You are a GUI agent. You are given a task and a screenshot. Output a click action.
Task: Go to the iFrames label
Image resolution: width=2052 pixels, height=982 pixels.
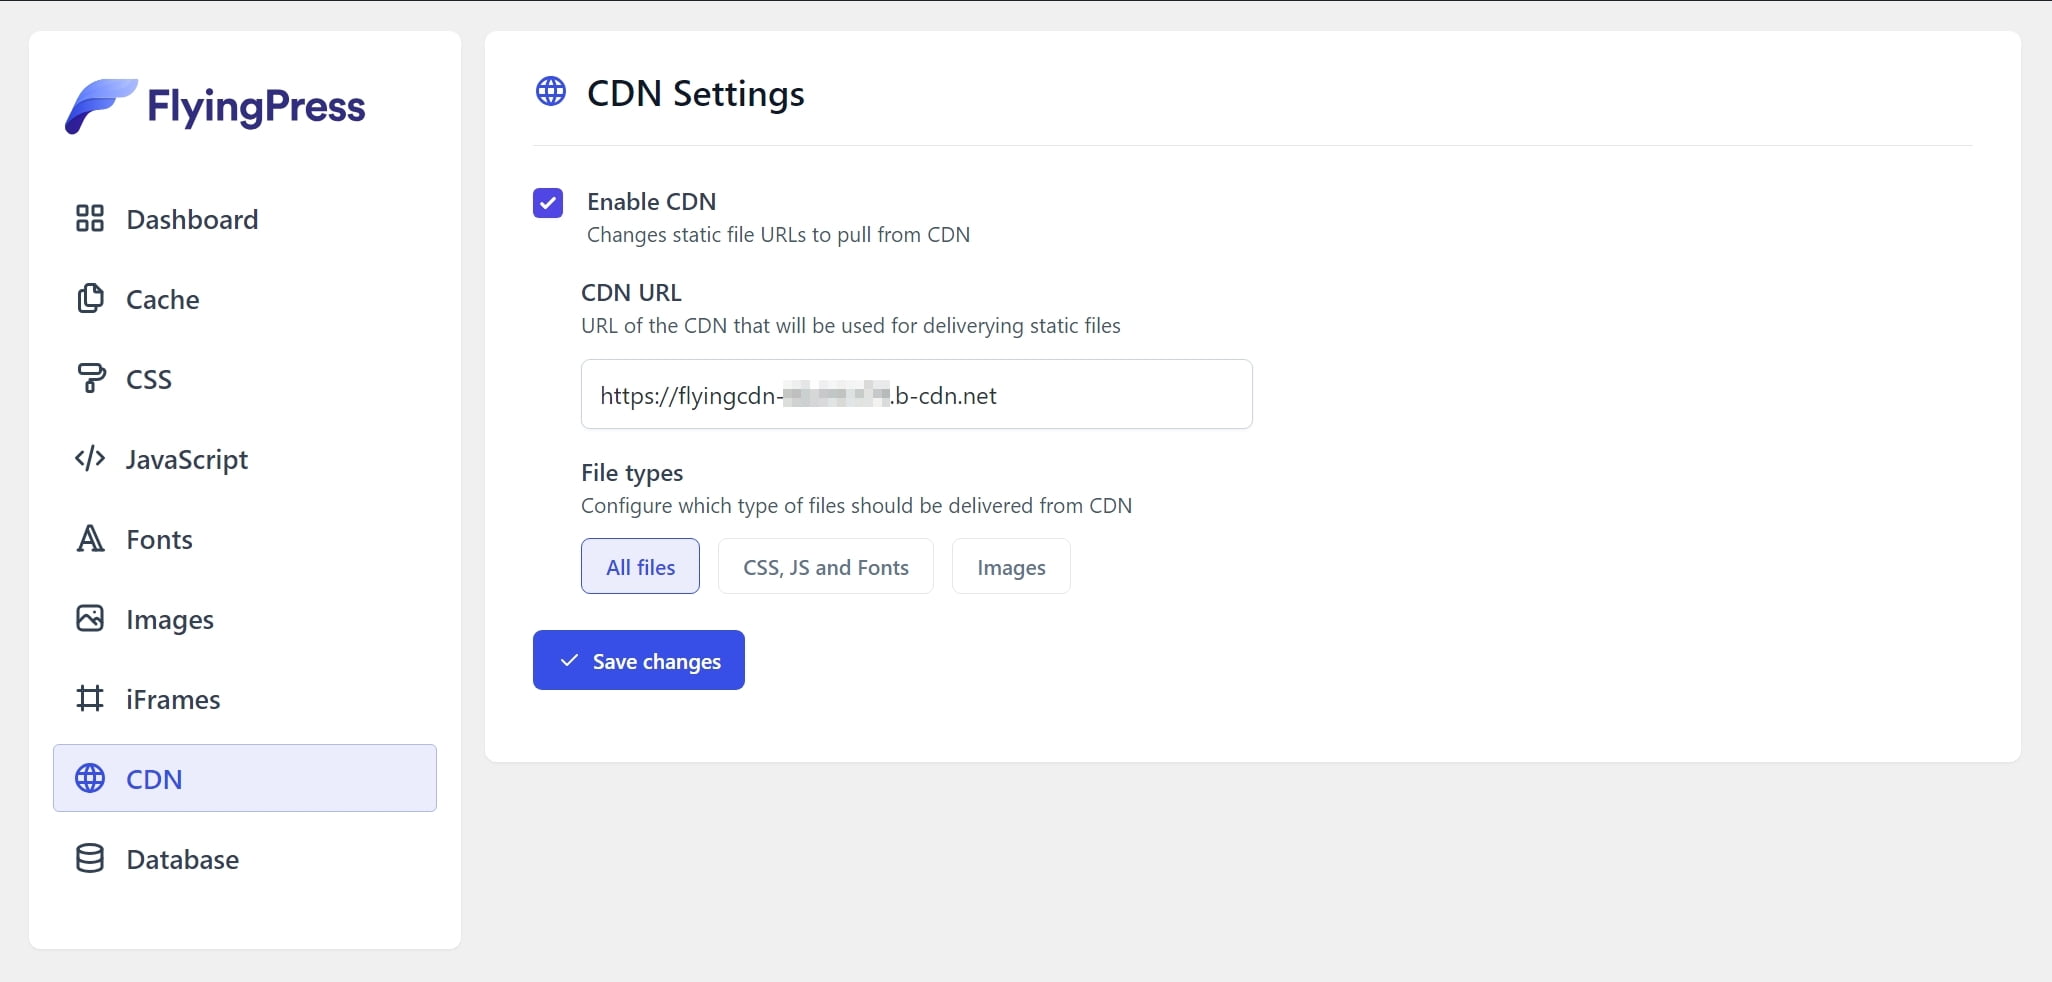click(173, 699)
